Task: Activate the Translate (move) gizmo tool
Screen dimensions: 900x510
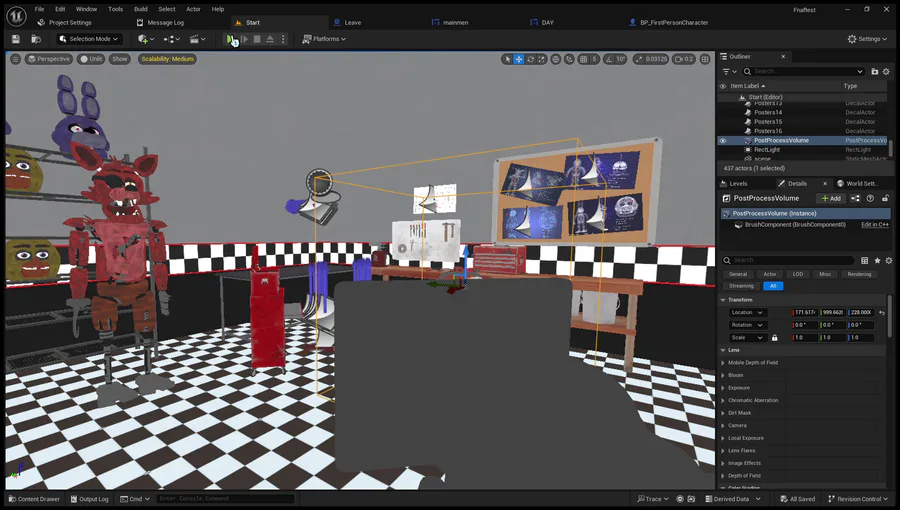Action: point(518,59)
